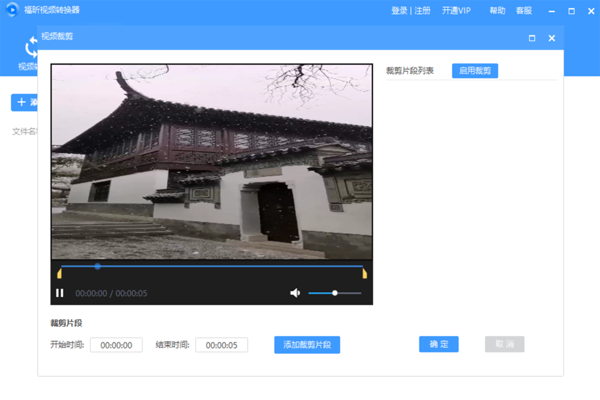Click the right yellow trim end marker
Screen dimensions: 600x400
[x=365, y=273]
